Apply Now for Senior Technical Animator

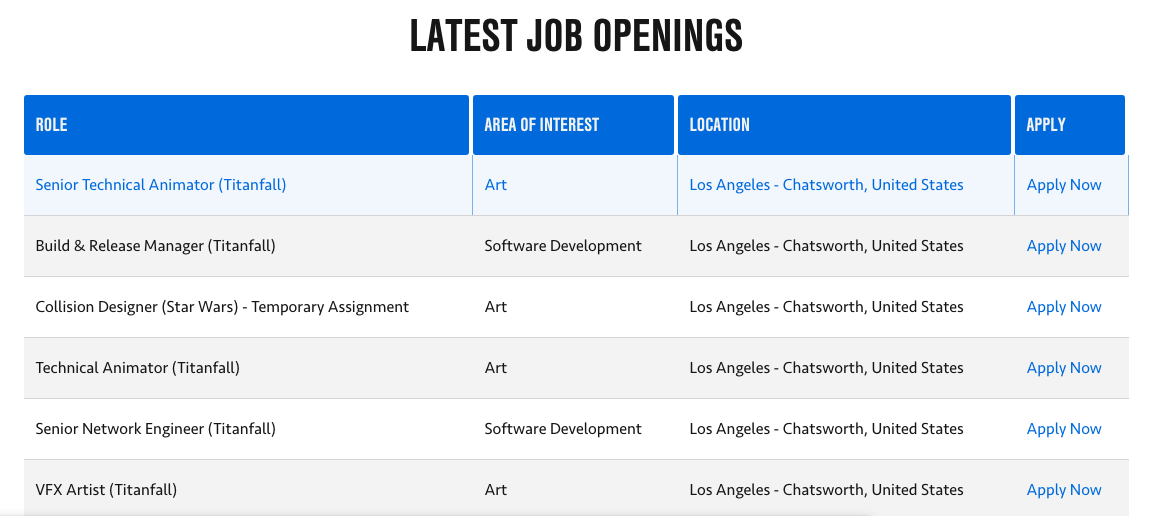[x=1064, y=185]
